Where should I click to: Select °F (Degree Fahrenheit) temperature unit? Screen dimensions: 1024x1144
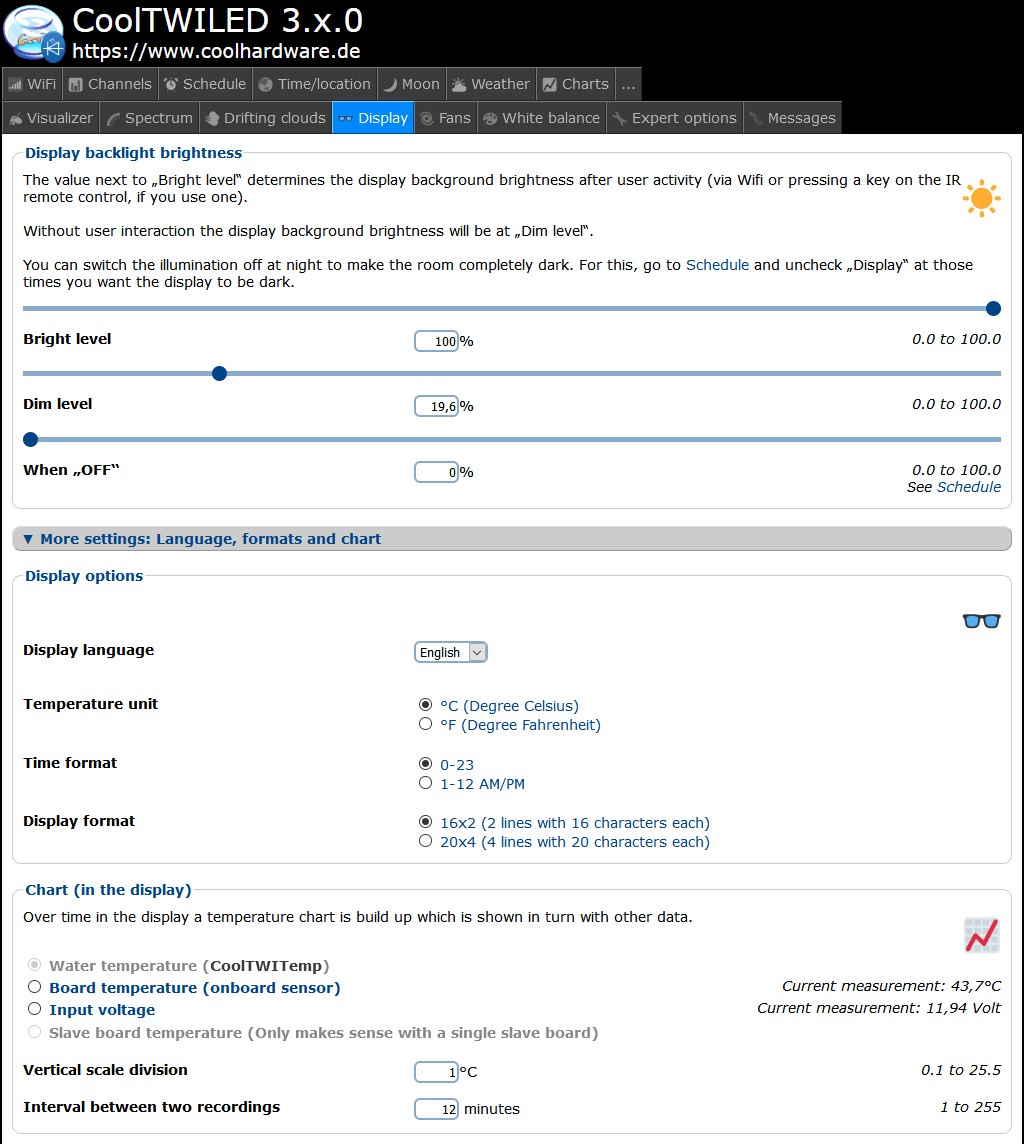[x=426, y=724]
